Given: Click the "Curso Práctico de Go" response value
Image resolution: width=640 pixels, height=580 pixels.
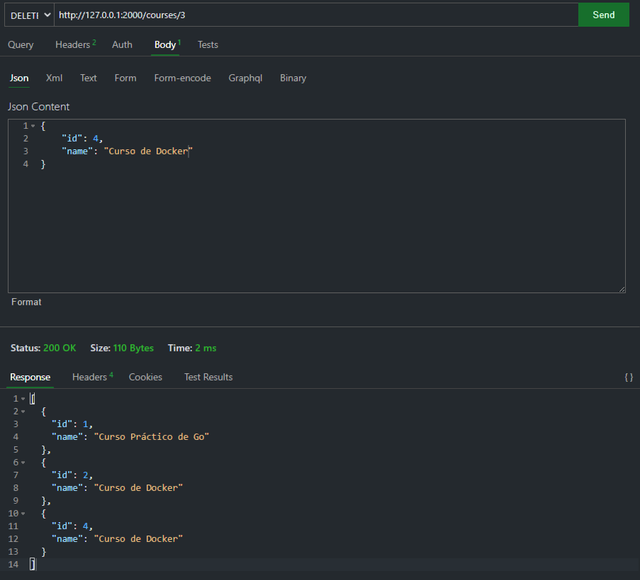Looking at the screenshot, I should (x=151, y=437).
